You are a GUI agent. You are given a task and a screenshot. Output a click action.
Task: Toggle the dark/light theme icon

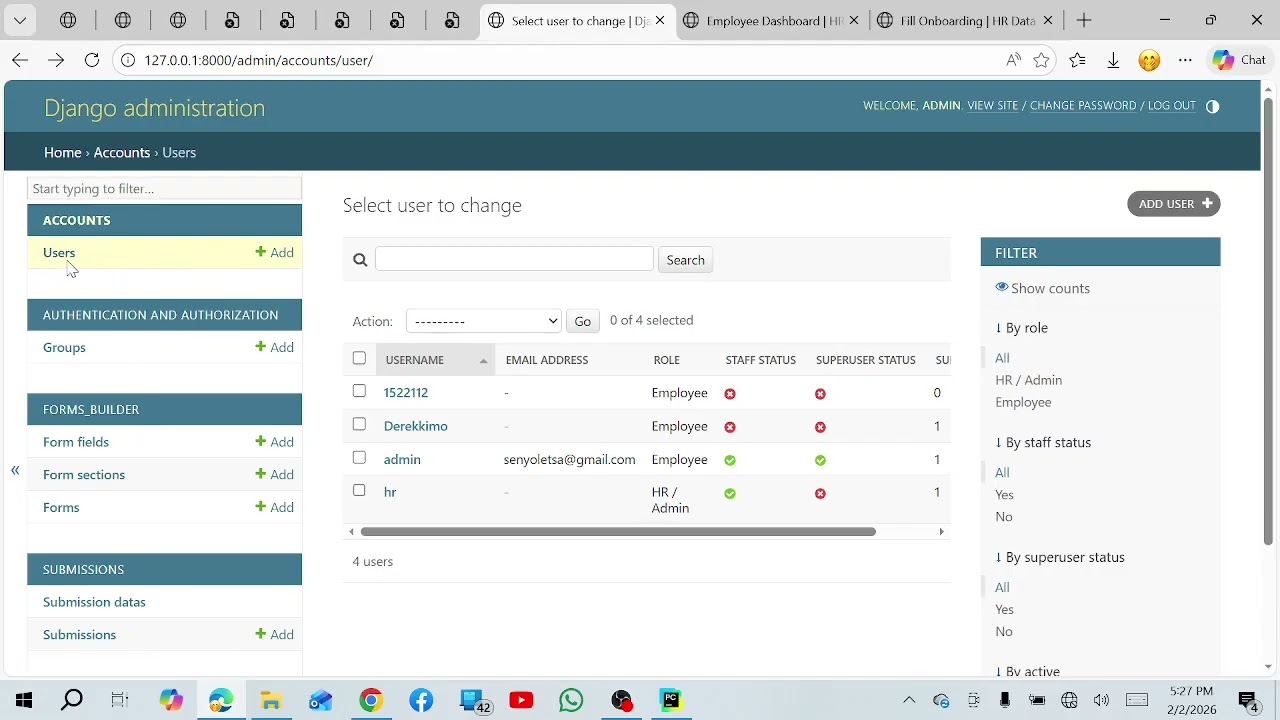point(1213,106)
